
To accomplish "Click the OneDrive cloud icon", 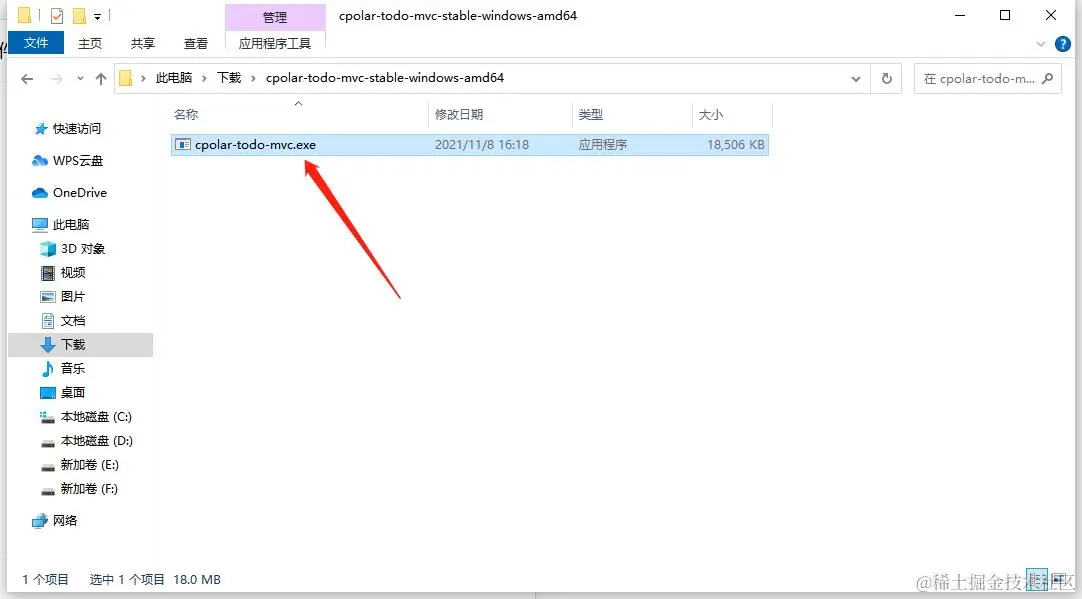I will coord(40,193).
